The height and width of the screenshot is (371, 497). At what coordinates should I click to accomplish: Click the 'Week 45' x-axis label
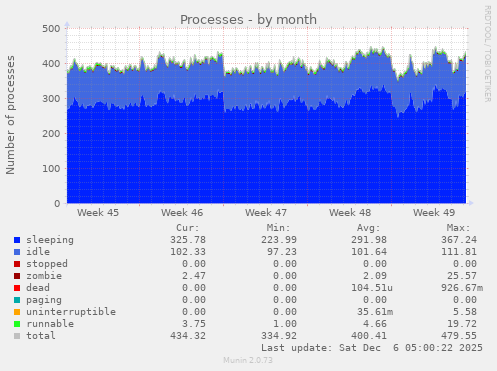coord(98,213)
